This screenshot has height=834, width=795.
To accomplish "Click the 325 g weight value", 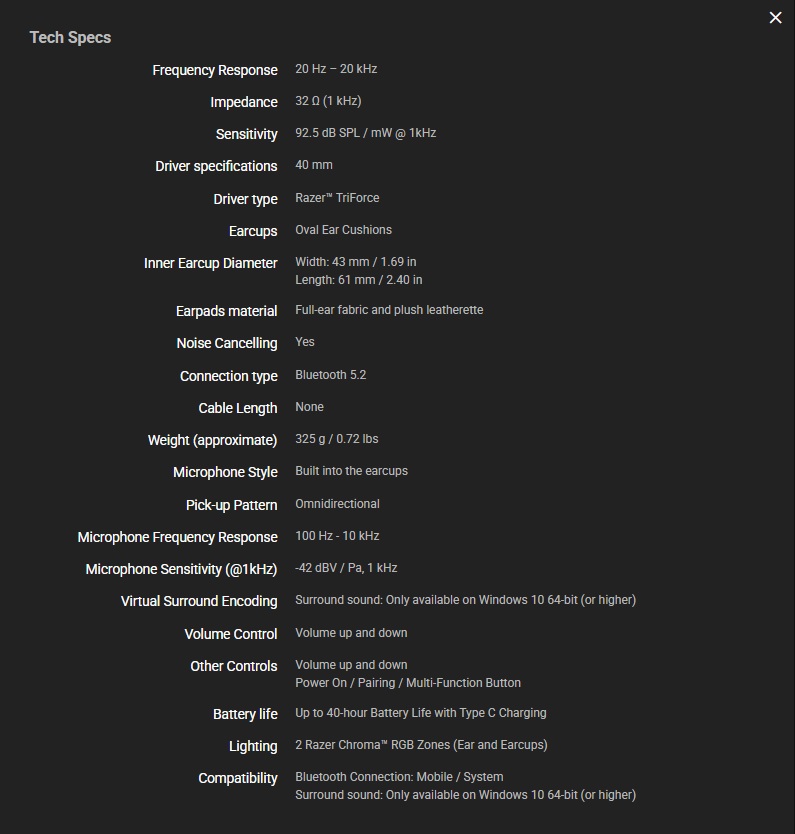I will tap(336, 439).
